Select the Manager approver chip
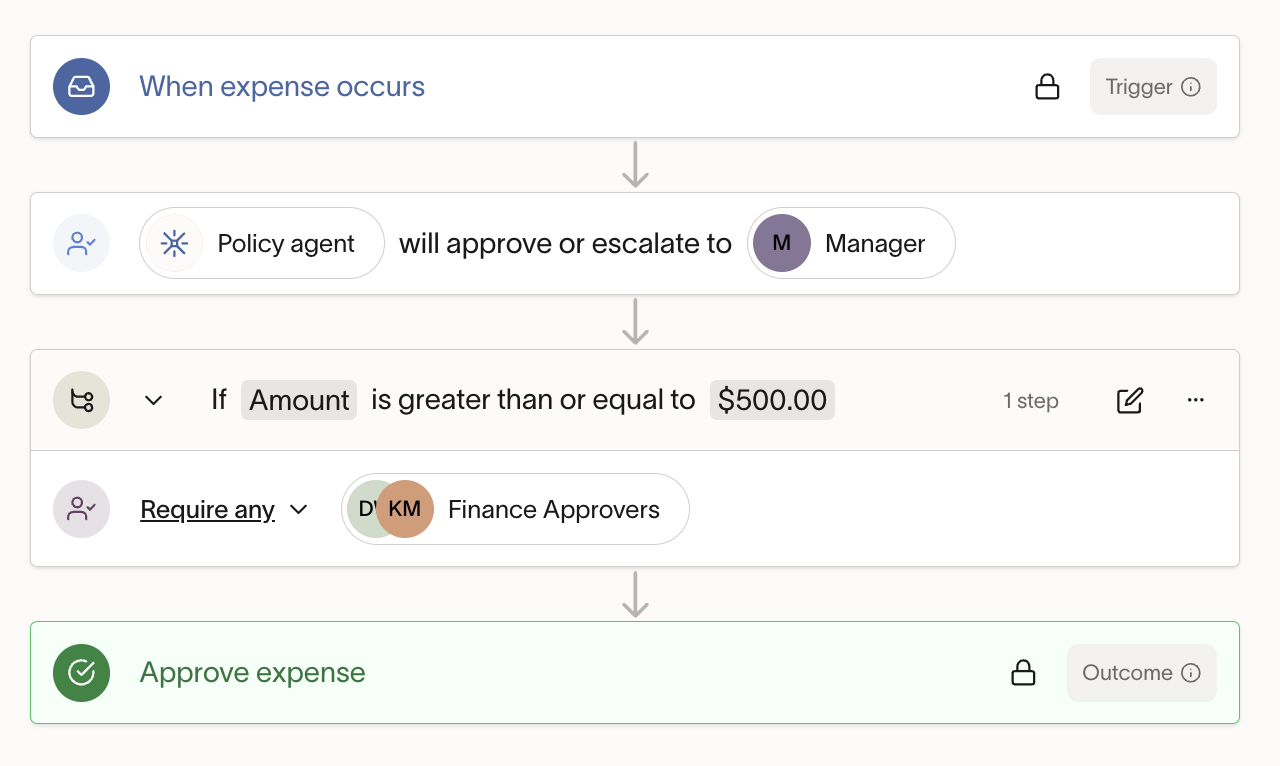The image size is (1280, 766). pyautogui.click(x=851, y=244)
